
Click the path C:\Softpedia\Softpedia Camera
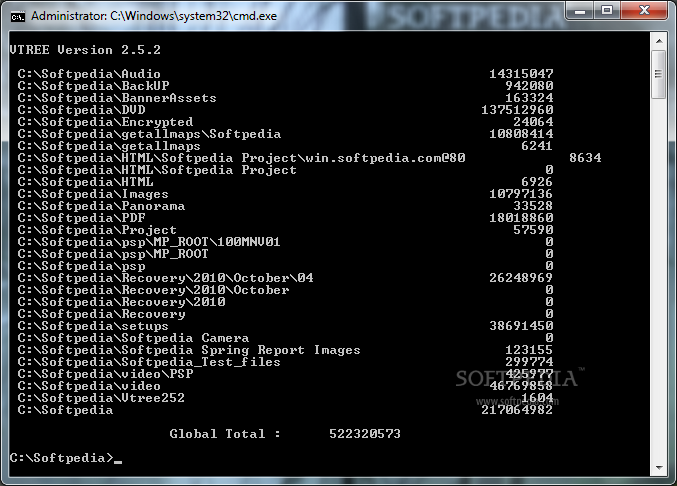(x=133, y=338)
